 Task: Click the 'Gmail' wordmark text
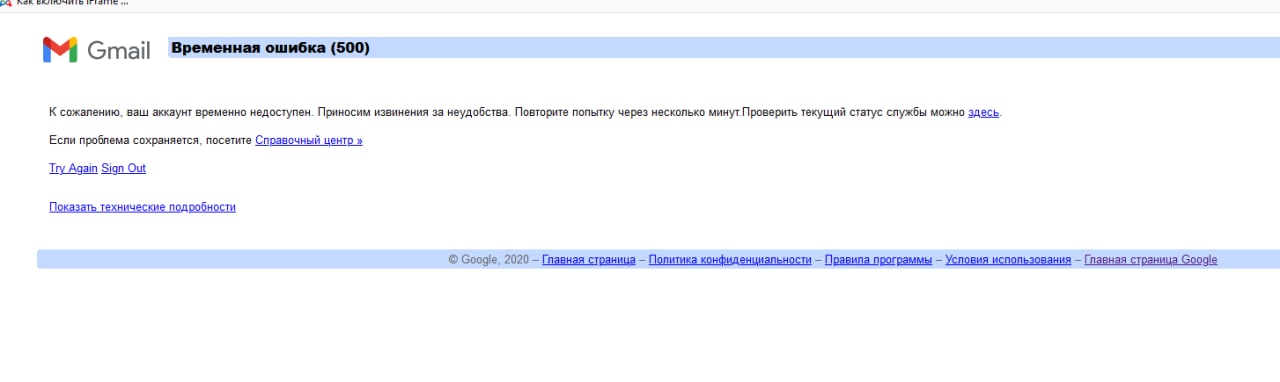tap(119, 50)
